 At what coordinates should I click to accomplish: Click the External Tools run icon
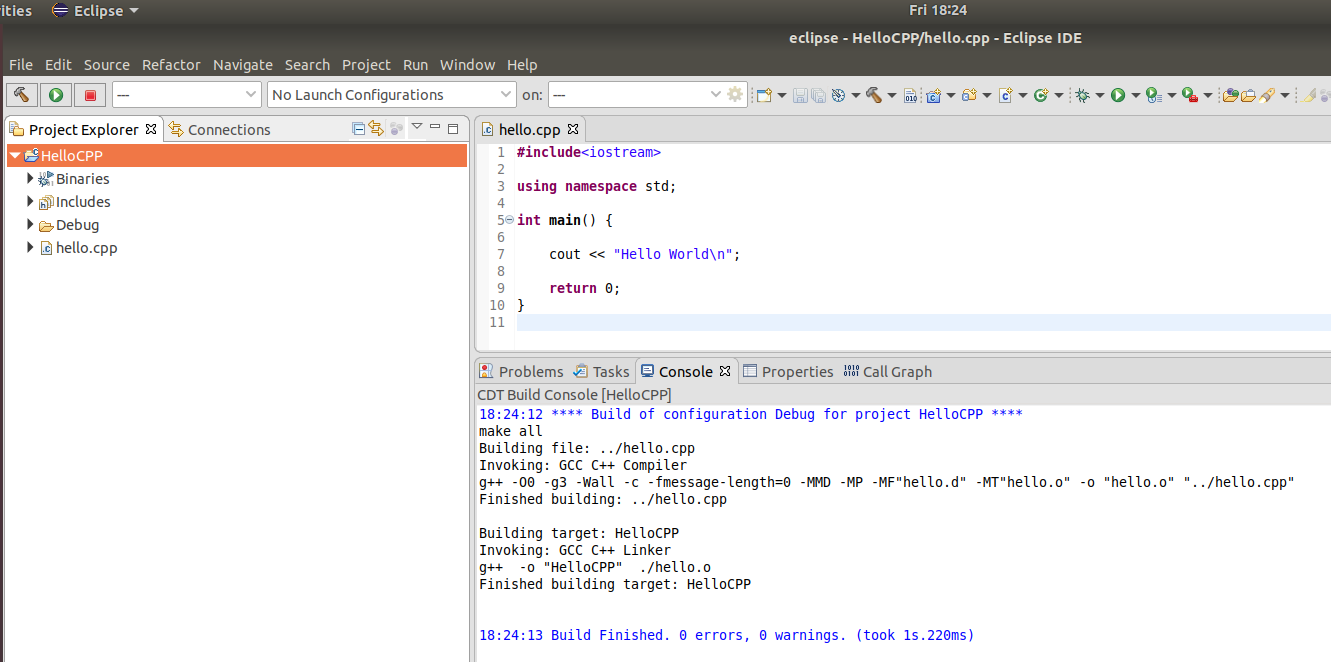point(1189,95)
